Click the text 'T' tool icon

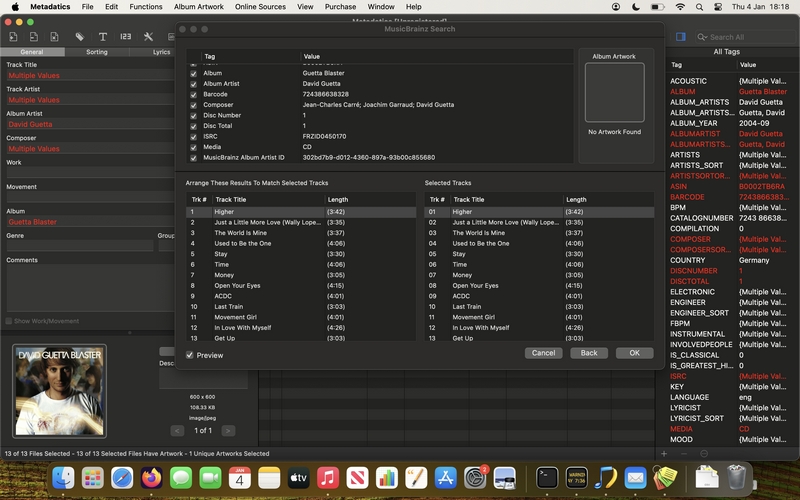pos(103,37)
